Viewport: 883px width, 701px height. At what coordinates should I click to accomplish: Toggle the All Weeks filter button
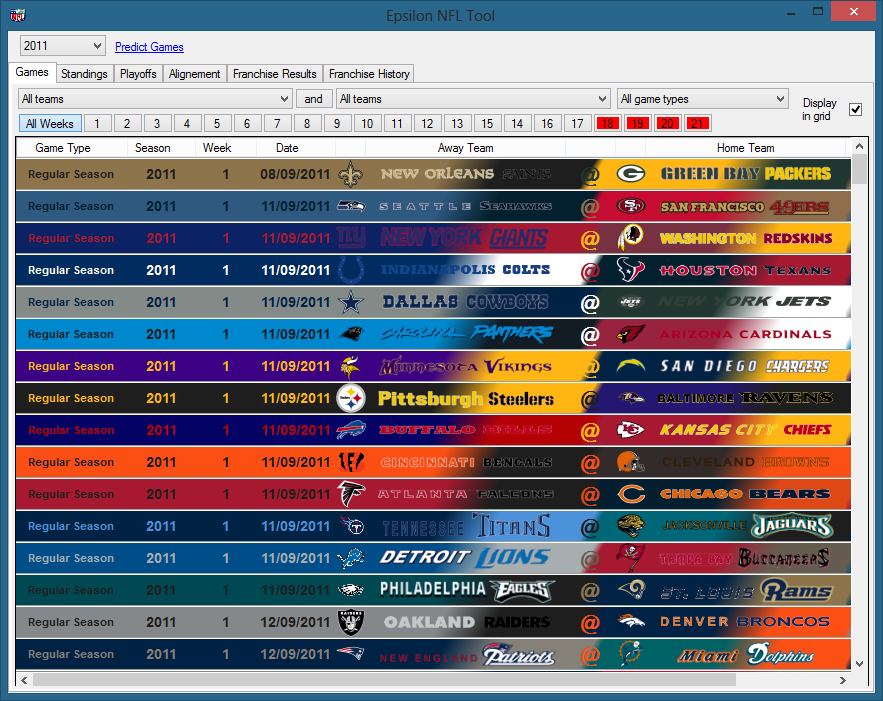(x=50, y=124)
